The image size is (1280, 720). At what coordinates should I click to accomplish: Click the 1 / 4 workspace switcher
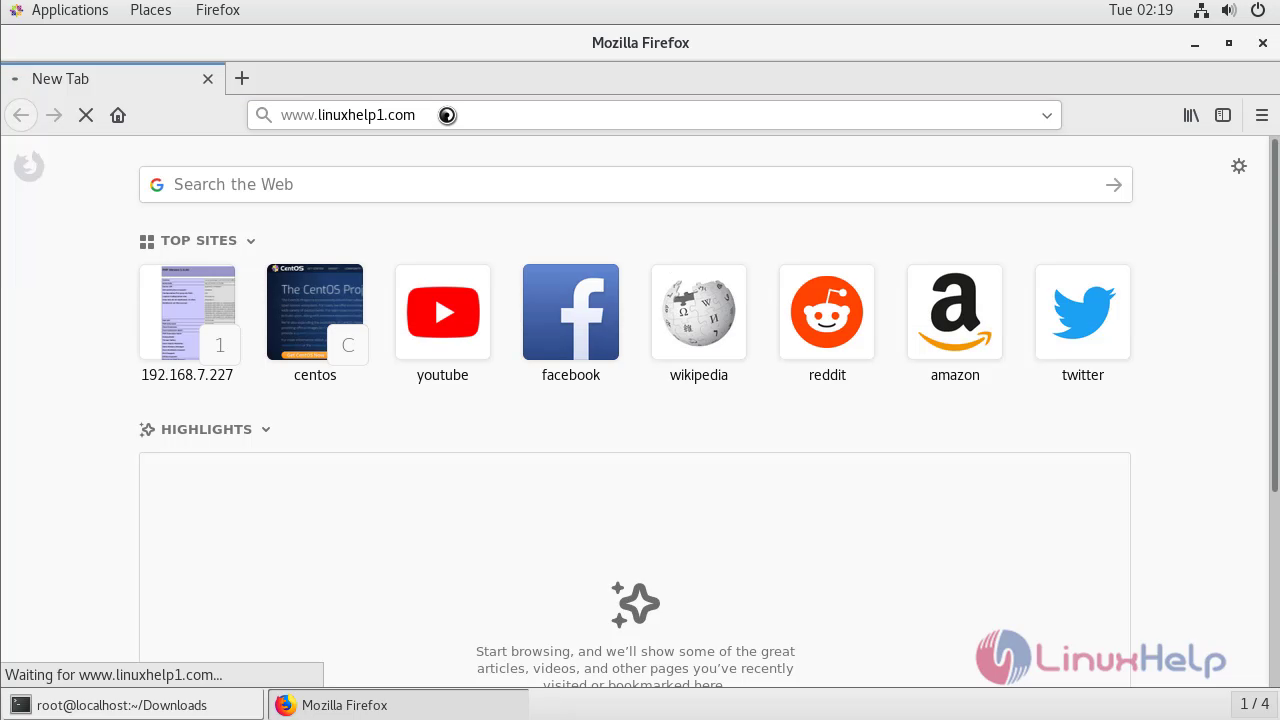[1254, 704]
